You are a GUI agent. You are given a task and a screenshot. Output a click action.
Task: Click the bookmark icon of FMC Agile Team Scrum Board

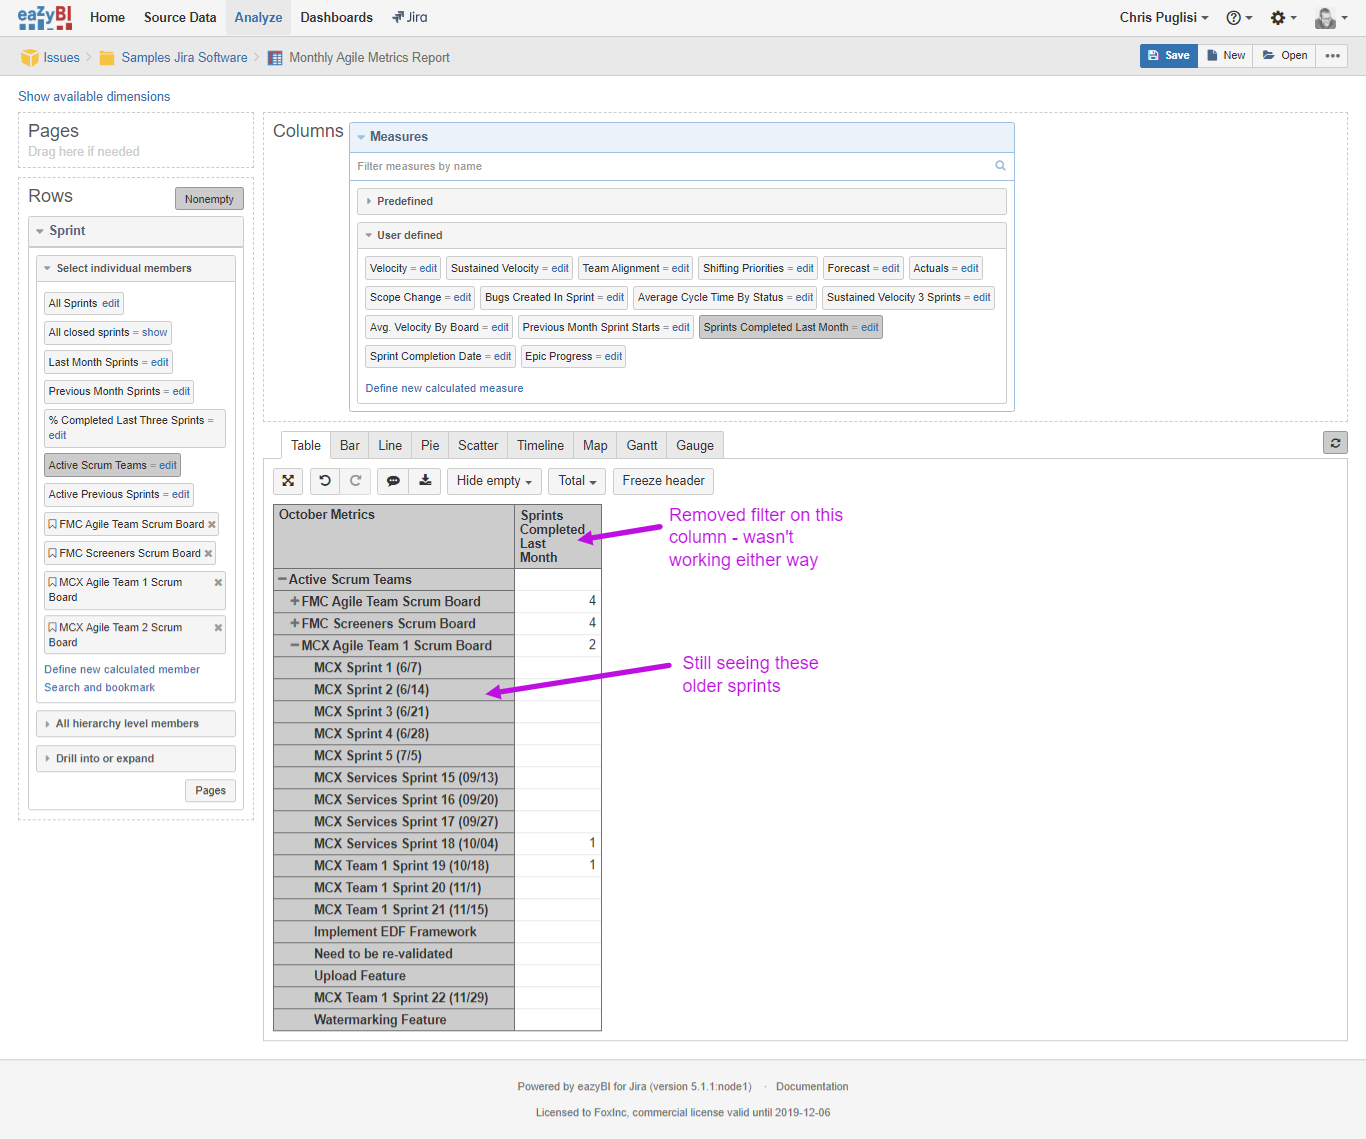click(53, 524)
